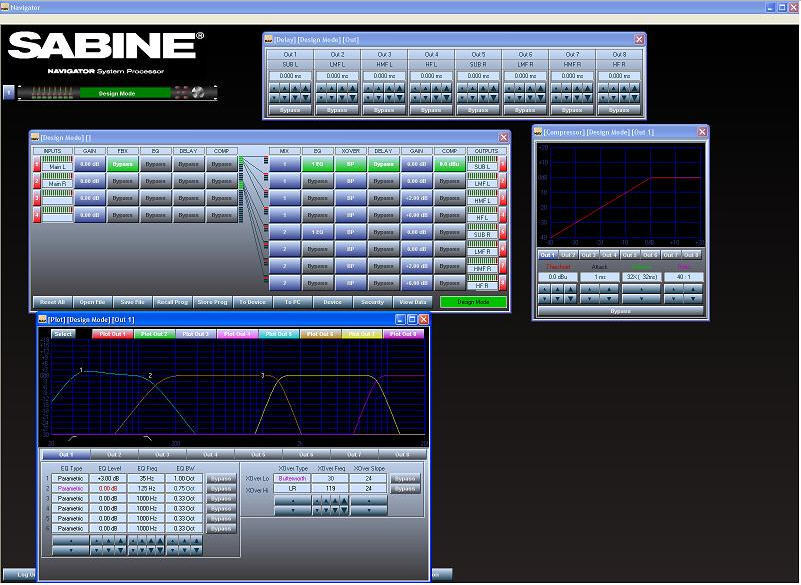Open EQ Type field of band 1 showing Parametric
The height and width of the screenshot is (585, 801).
click(x=70, y=479)
